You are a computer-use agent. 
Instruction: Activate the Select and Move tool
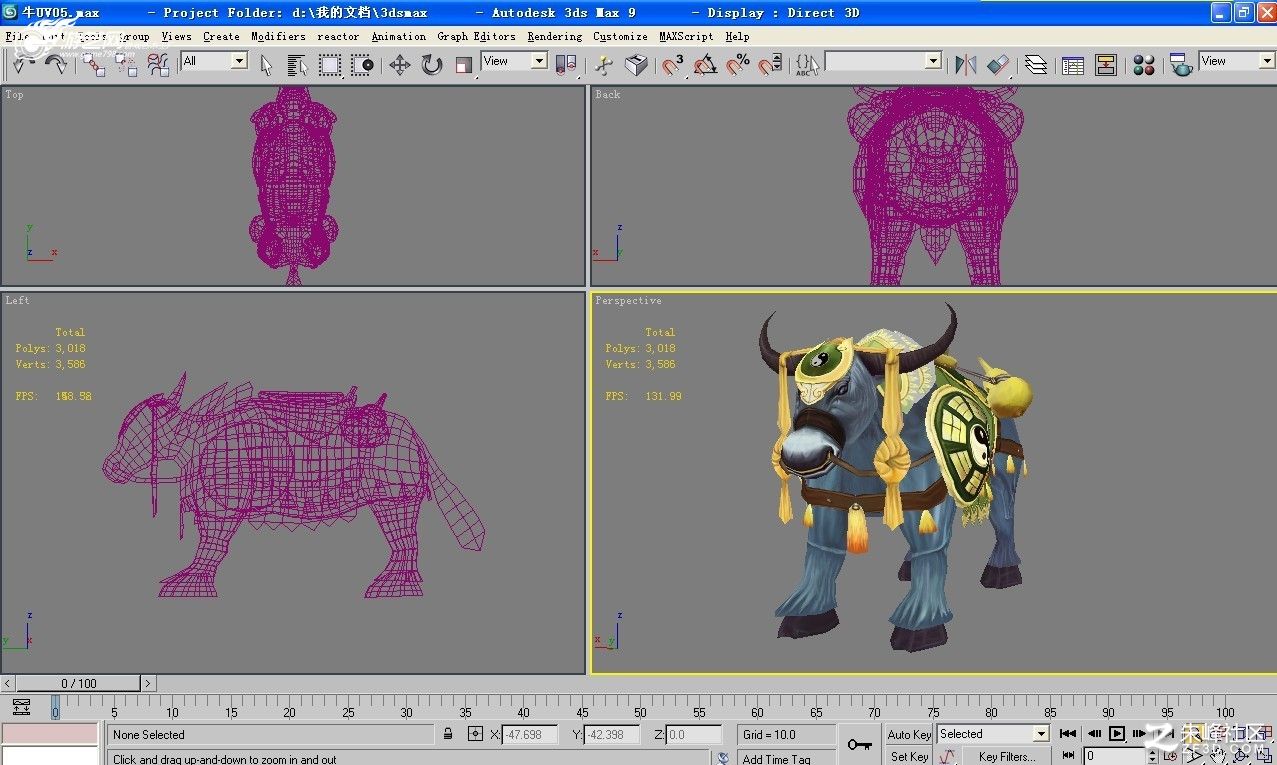tap(400, 65)
